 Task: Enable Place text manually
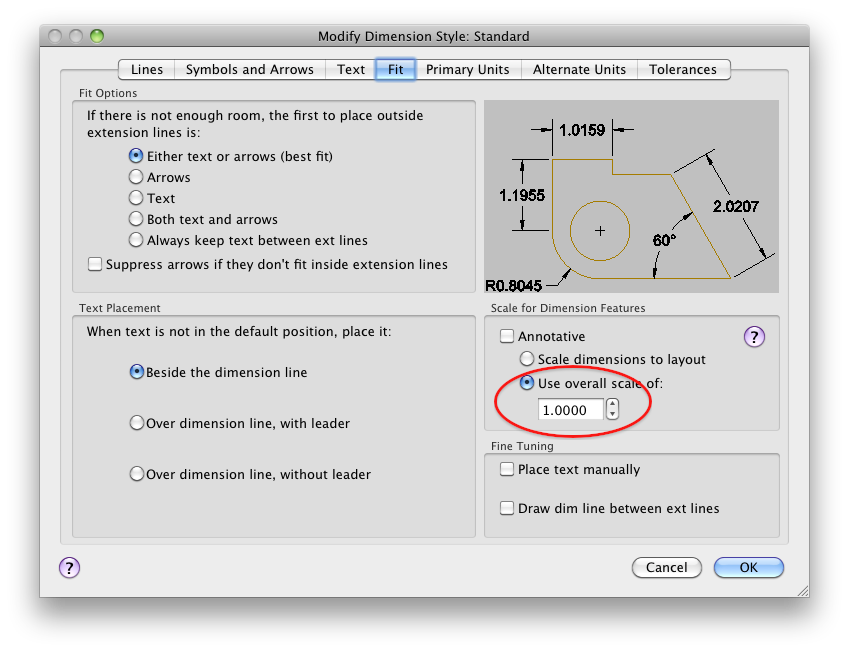coord(506,468)
